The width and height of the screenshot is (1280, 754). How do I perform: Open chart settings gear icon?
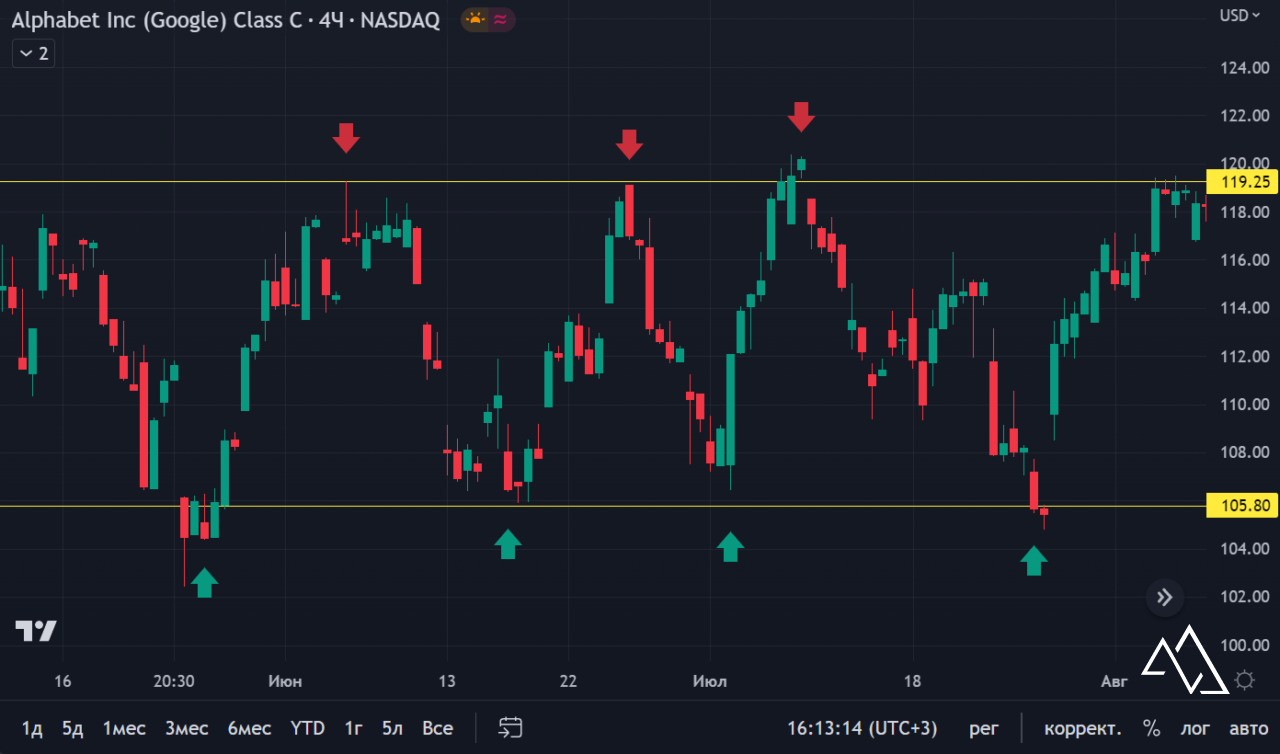coord(1245,681)
